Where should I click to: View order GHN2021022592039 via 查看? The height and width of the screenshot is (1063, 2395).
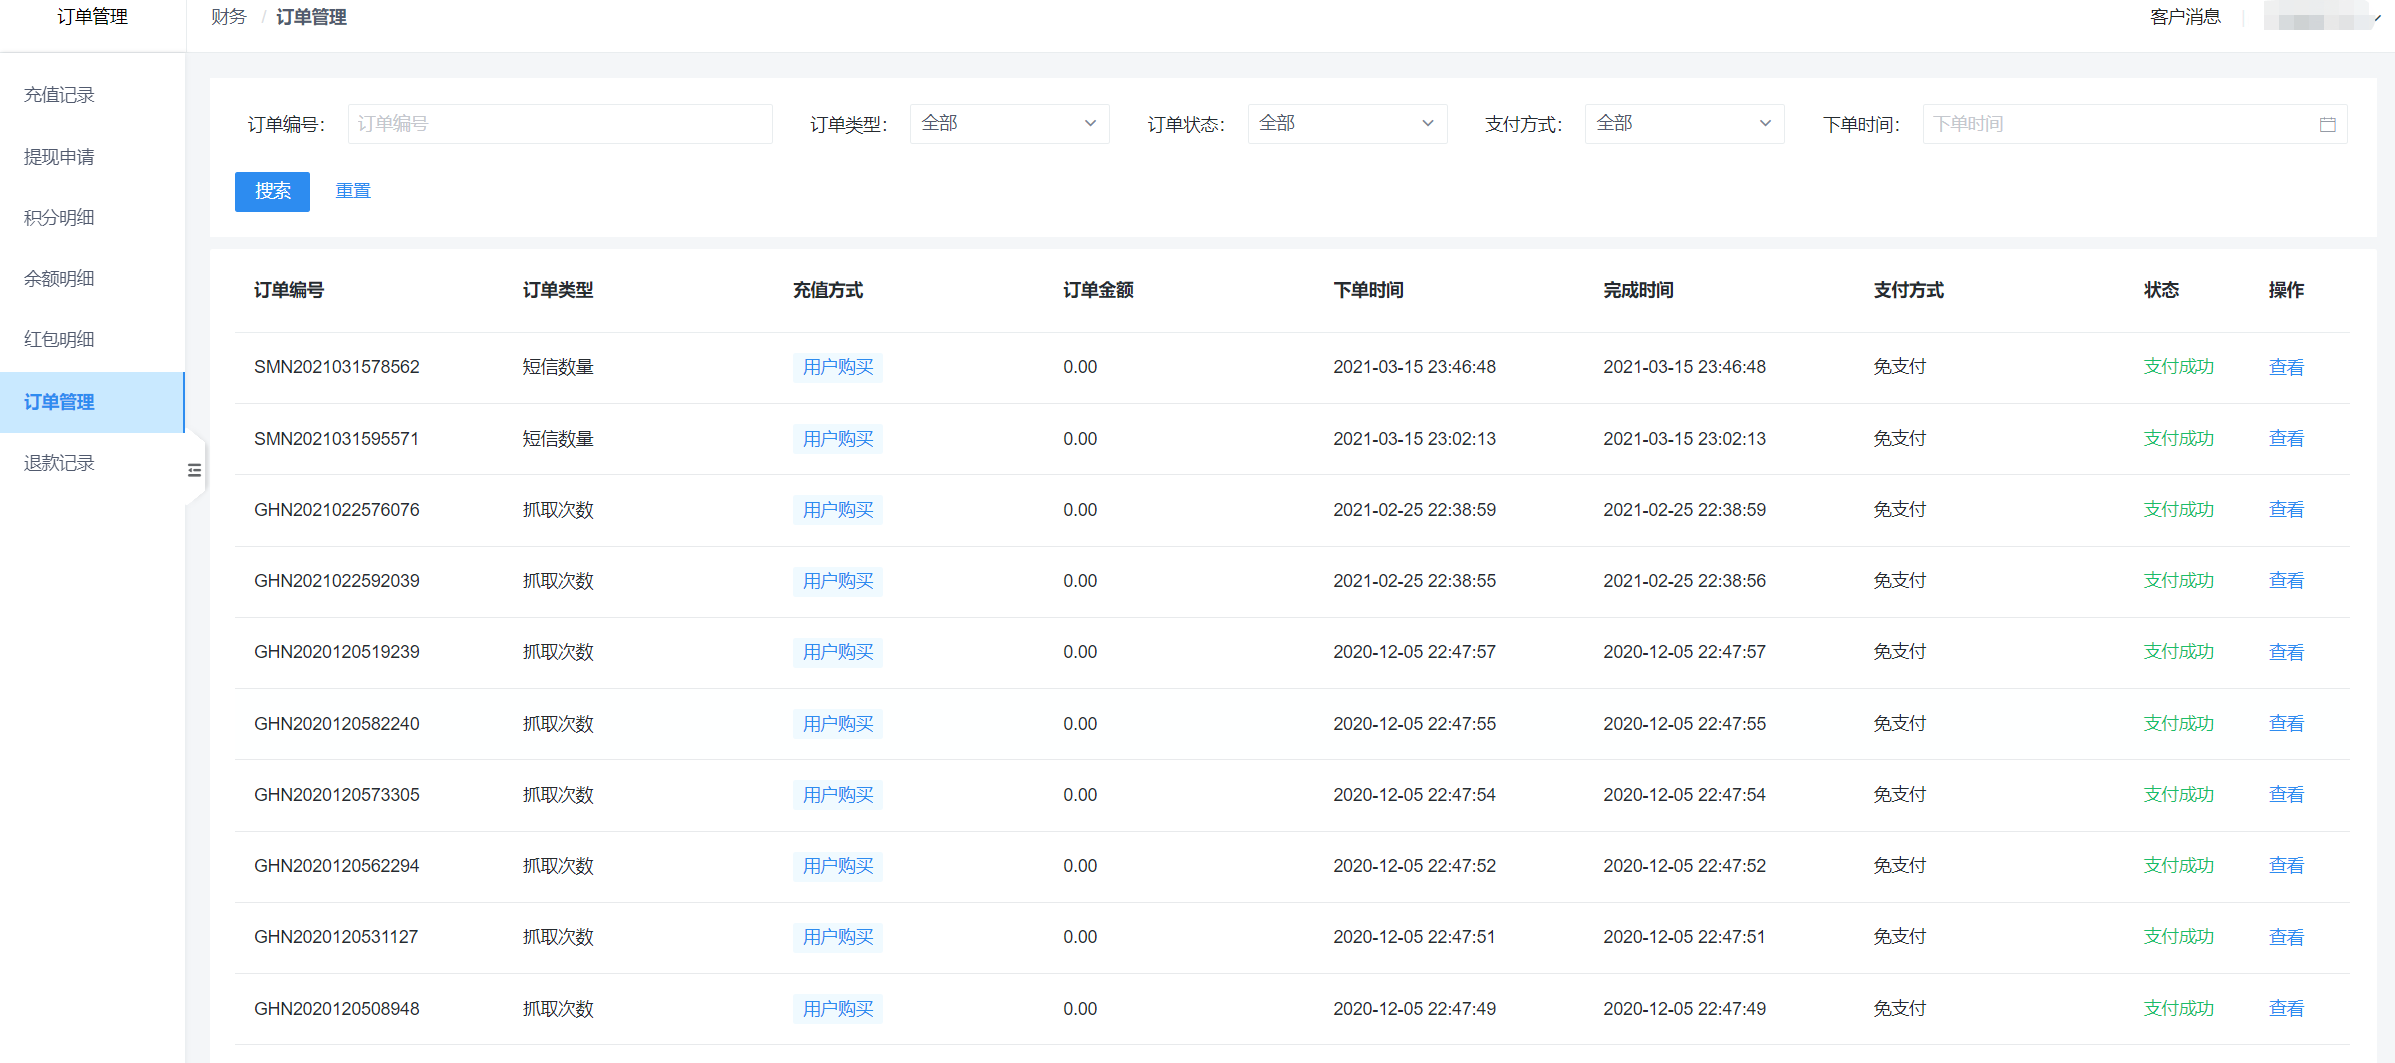(x=2286, y=581)
